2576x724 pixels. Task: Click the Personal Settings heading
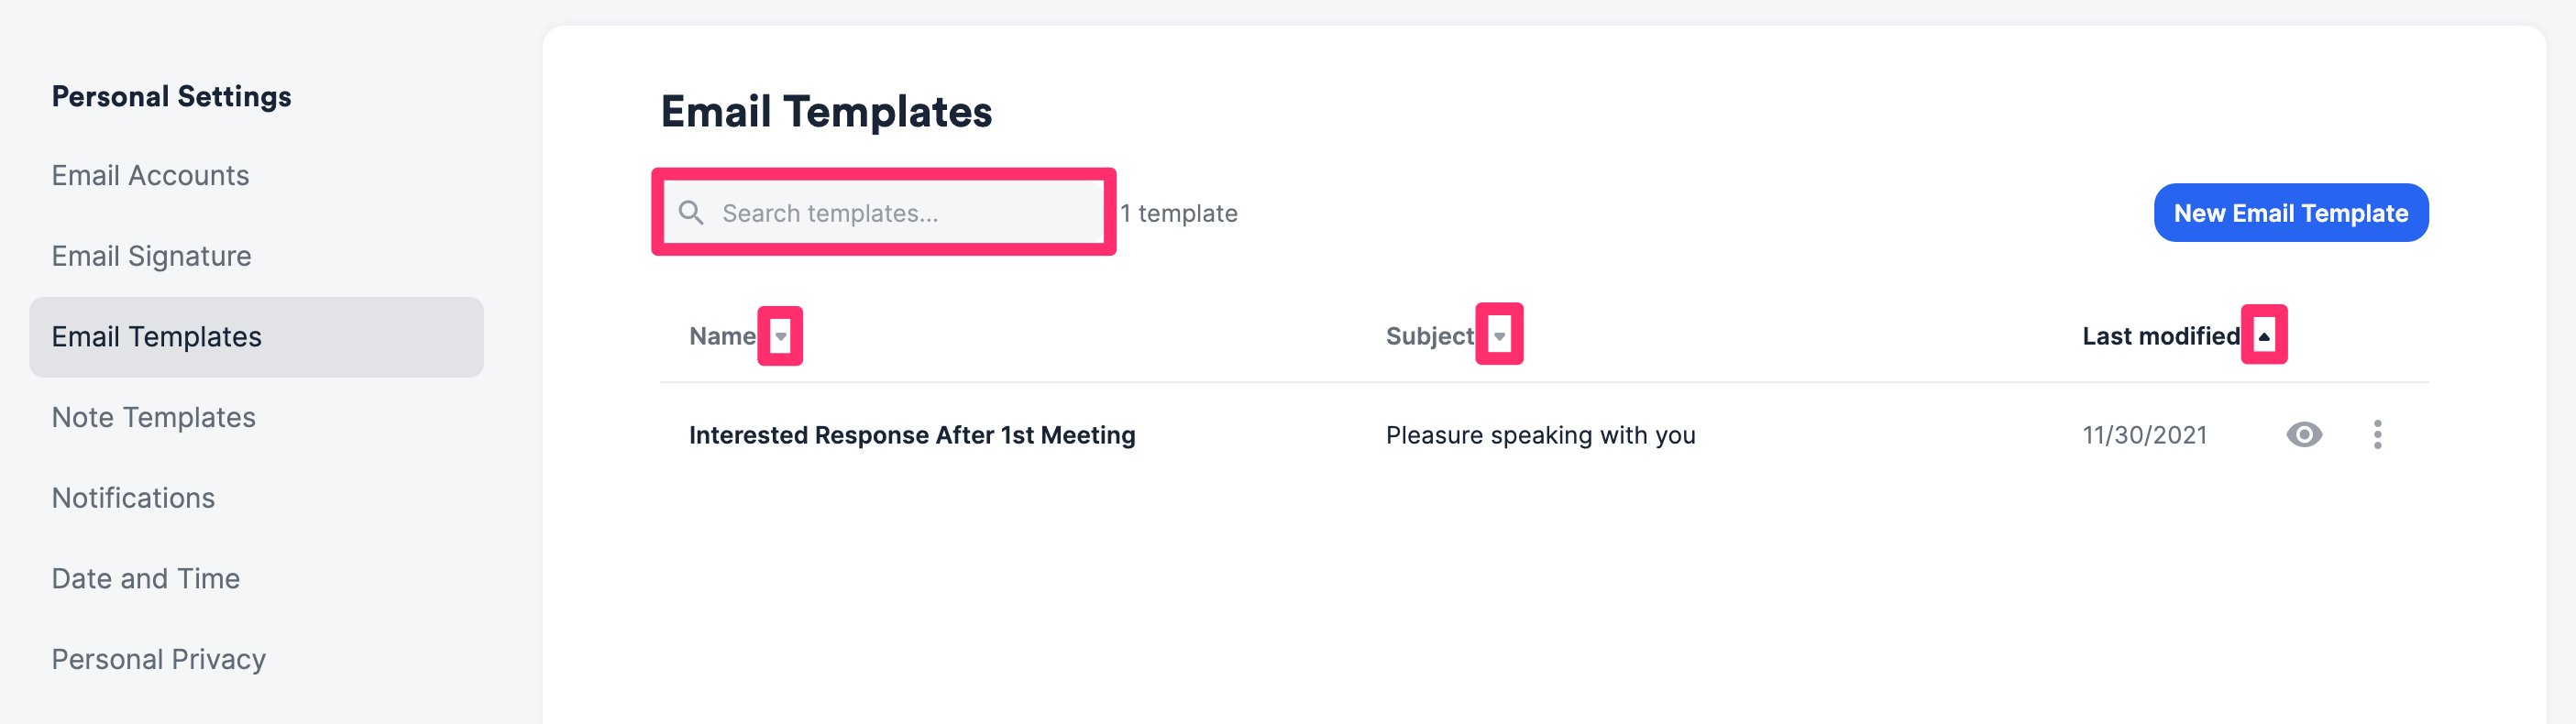click(x=171, y=96)
